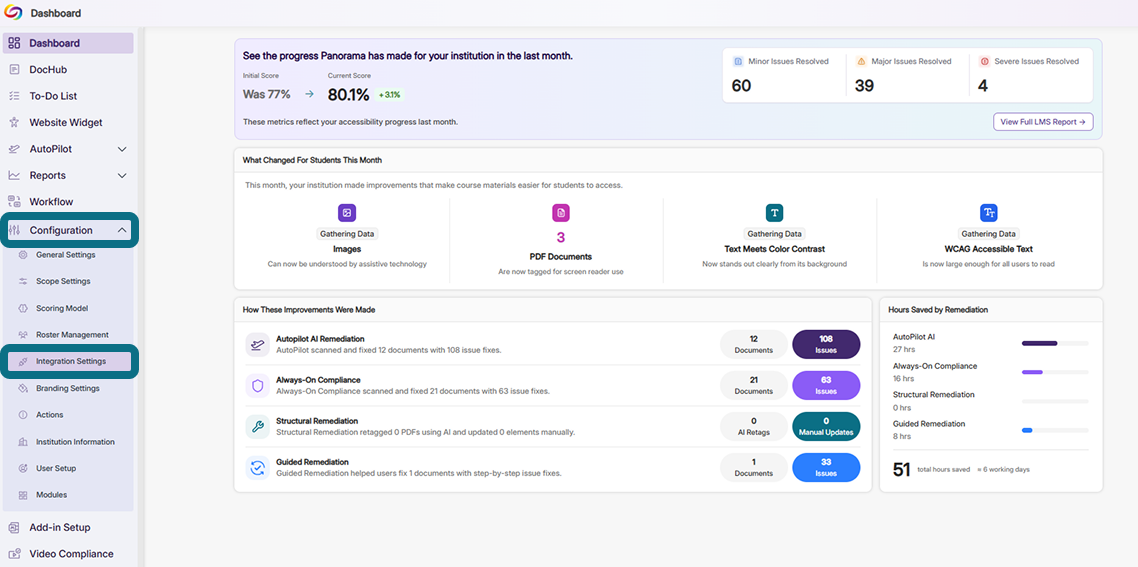The image size is (1138, 567).
Task: Click the Modules icon in sidebar
Action: click(22, 495)
